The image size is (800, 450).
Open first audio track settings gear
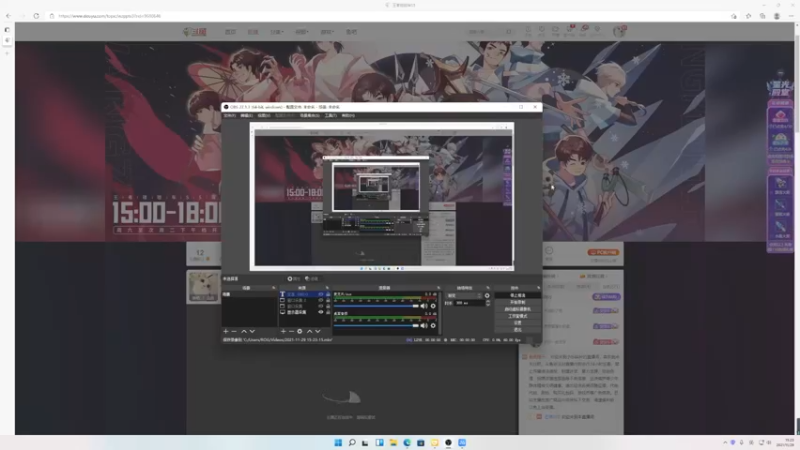433,306
